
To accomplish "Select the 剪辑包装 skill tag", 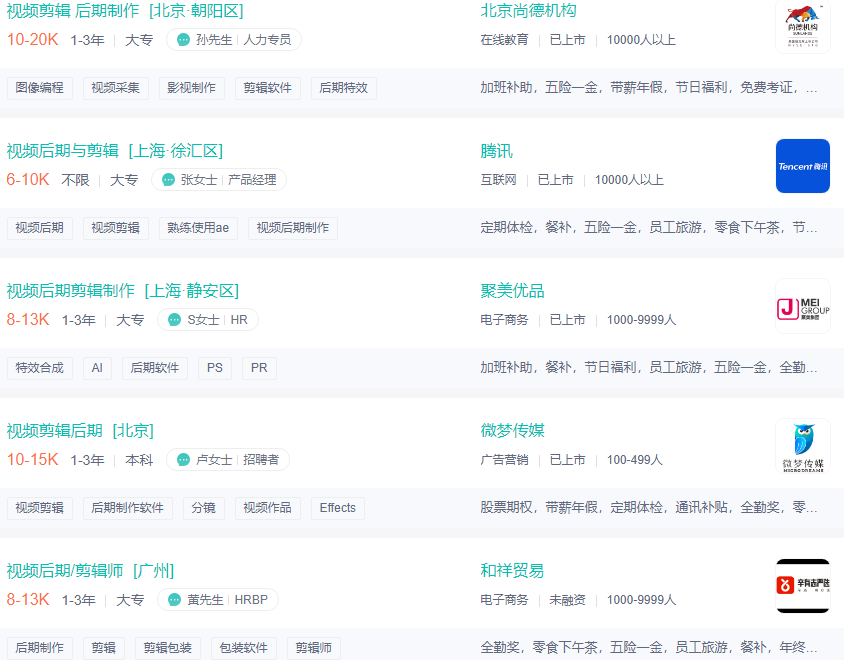I will [167, 648].
